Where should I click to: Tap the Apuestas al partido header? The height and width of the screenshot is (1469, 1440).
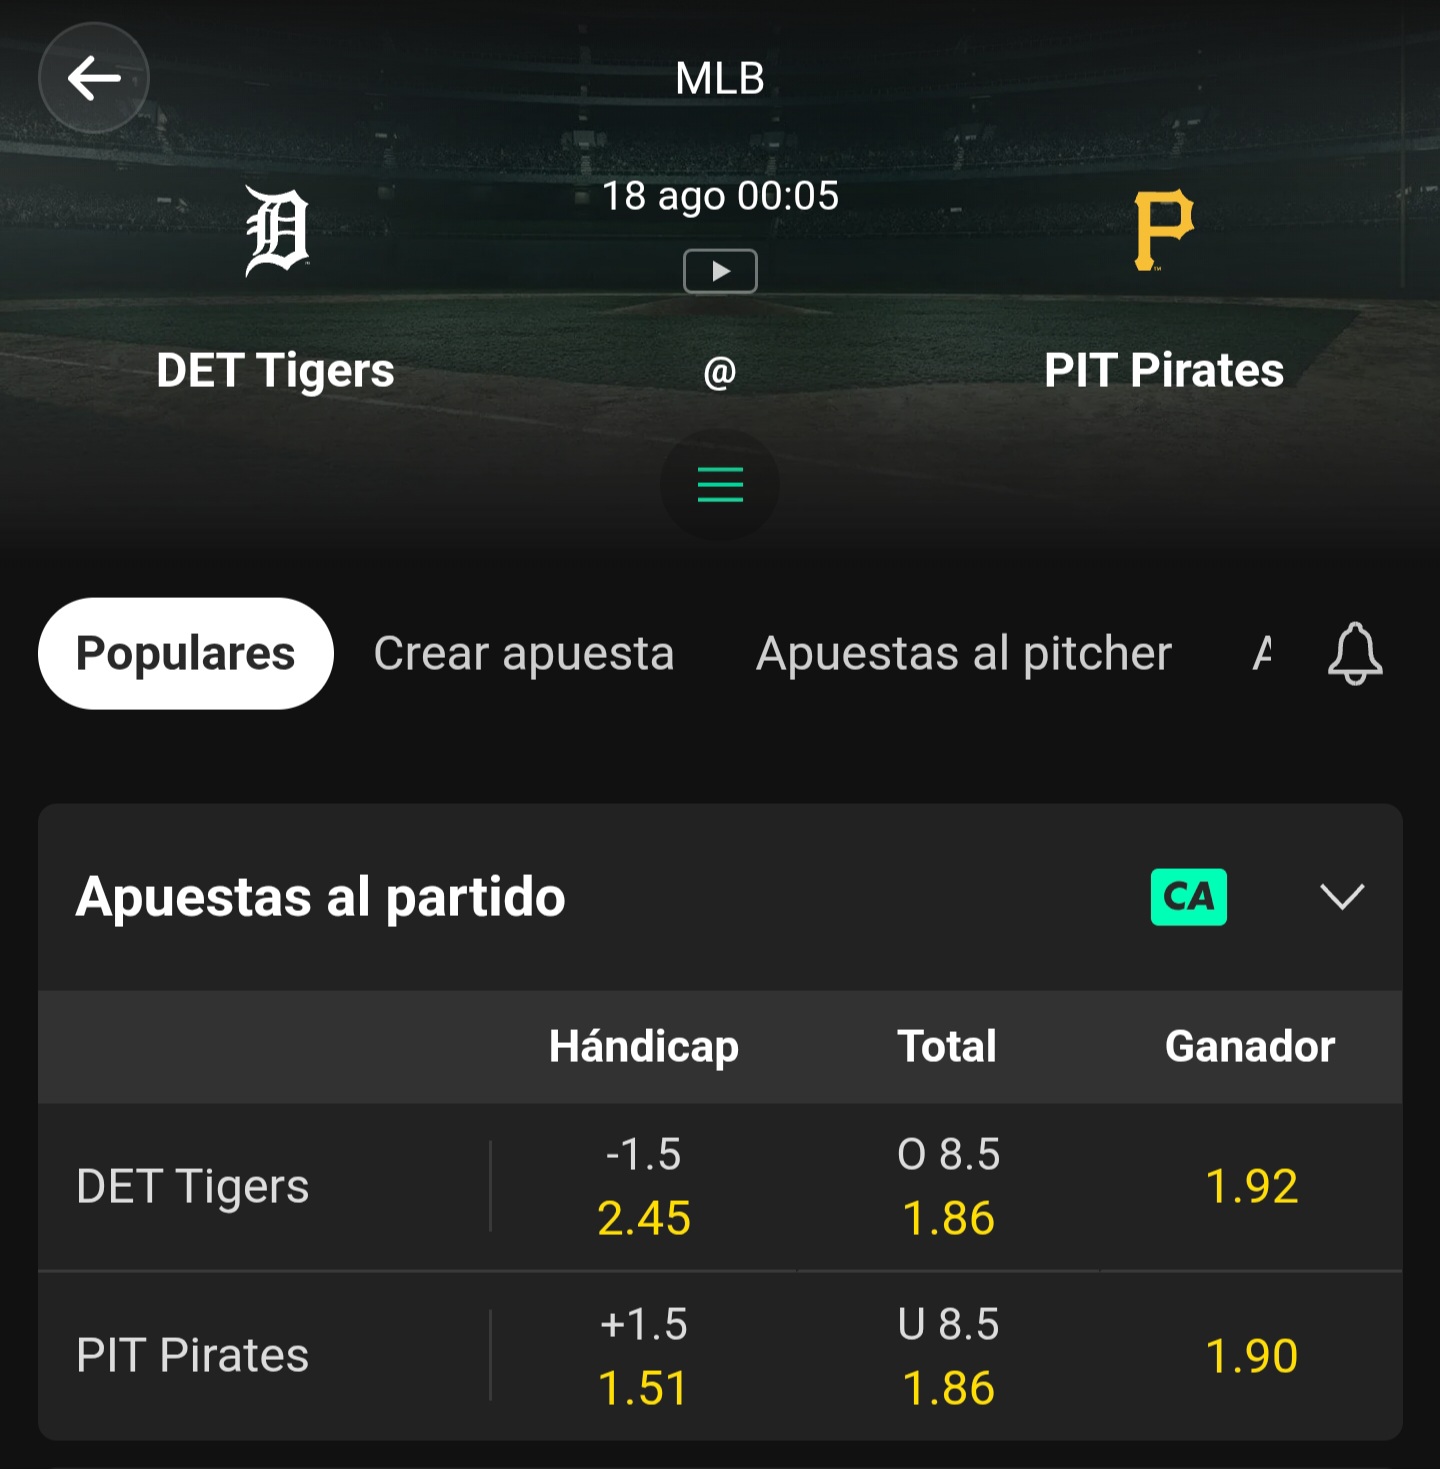tap(321, 897)
